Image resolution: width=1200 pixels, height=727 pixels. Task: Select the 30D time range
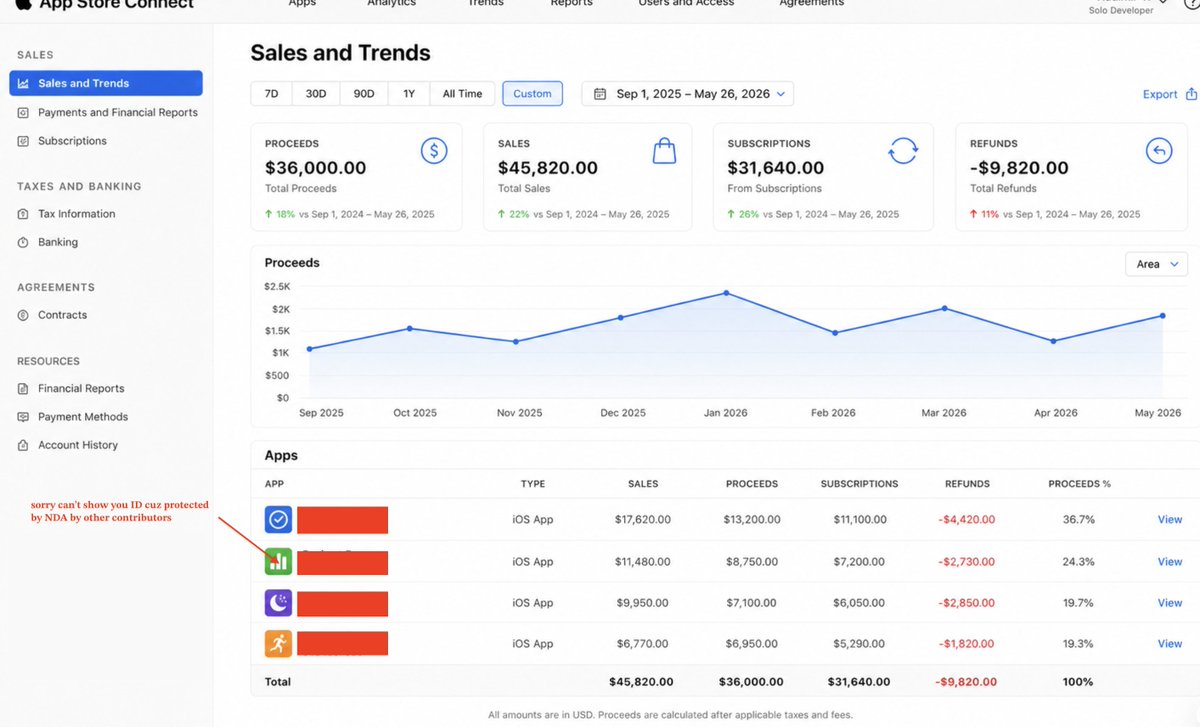tap(316, 94)
